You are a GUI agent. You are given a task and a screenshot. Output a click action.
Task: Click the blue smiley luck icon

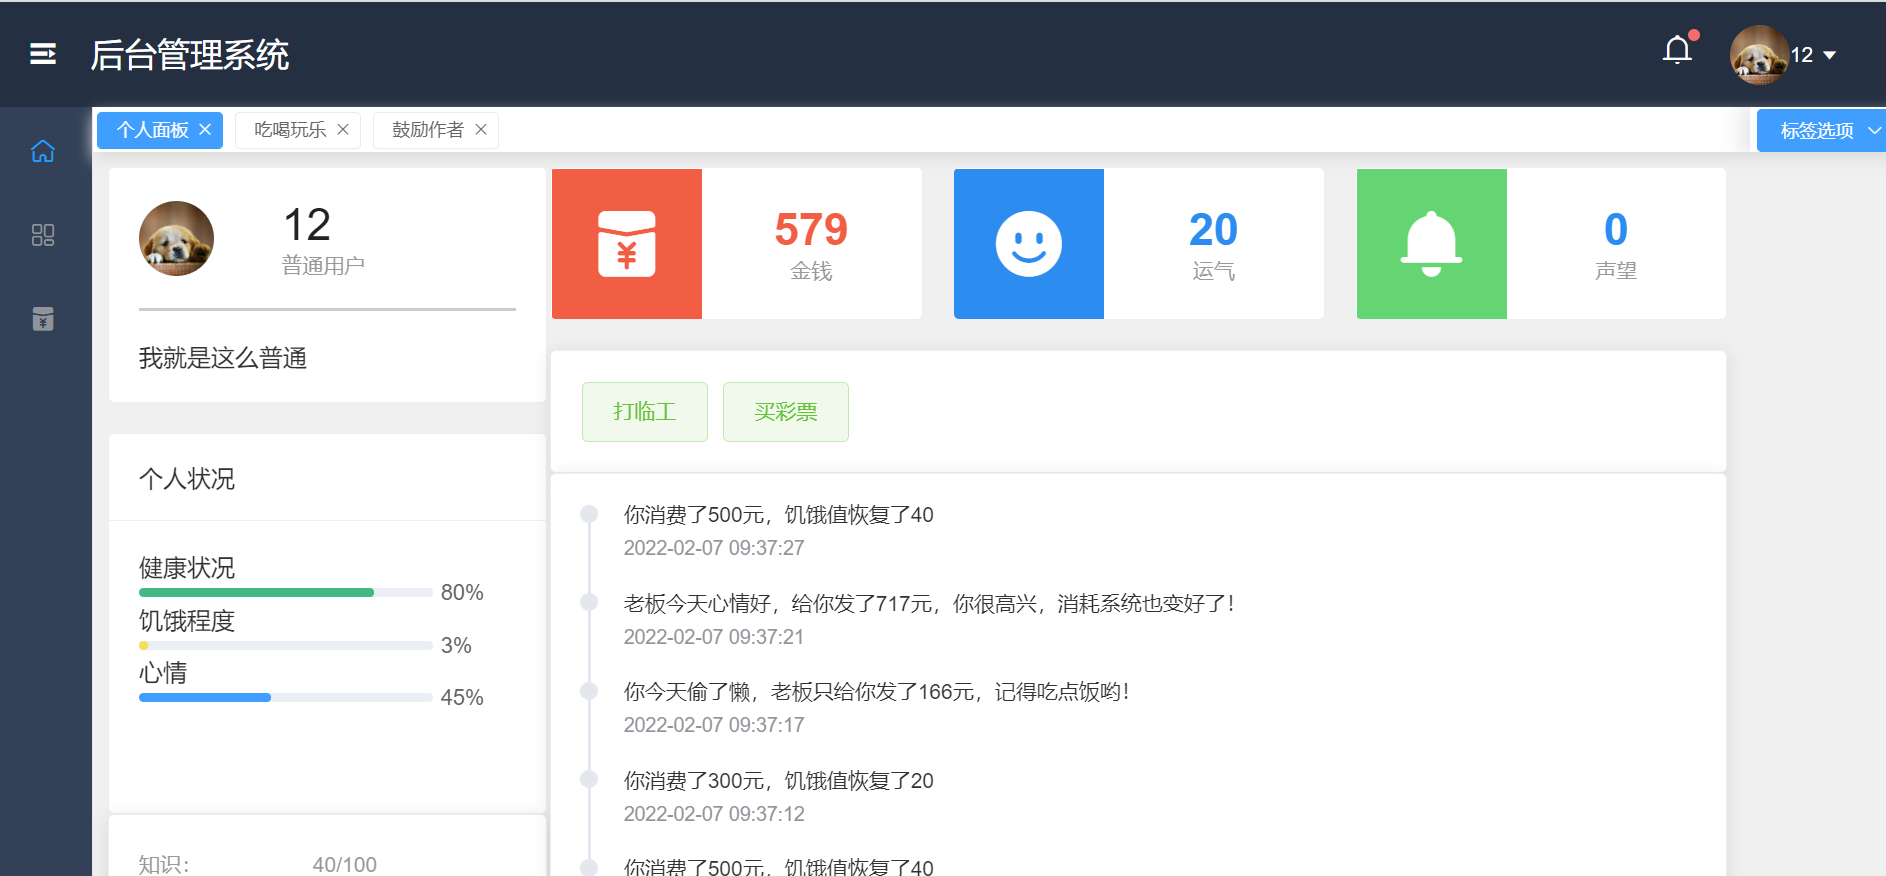coord(1029,244)
